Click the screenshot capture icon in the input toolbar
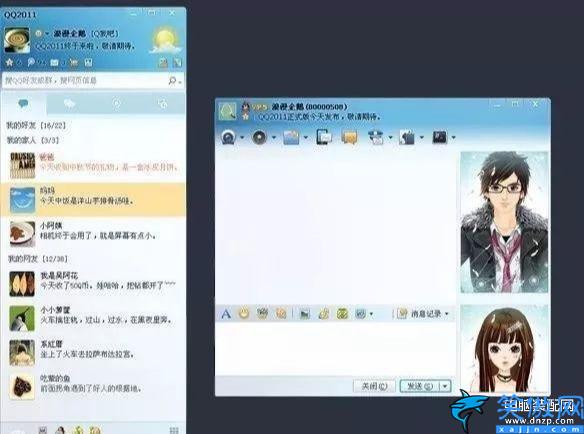584x434 pixels. pos(361,314)
